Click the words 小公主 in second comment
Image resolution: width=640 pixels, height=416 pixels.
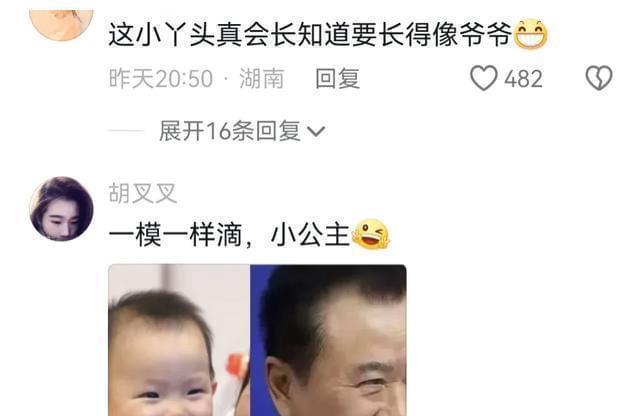(311, 235)
